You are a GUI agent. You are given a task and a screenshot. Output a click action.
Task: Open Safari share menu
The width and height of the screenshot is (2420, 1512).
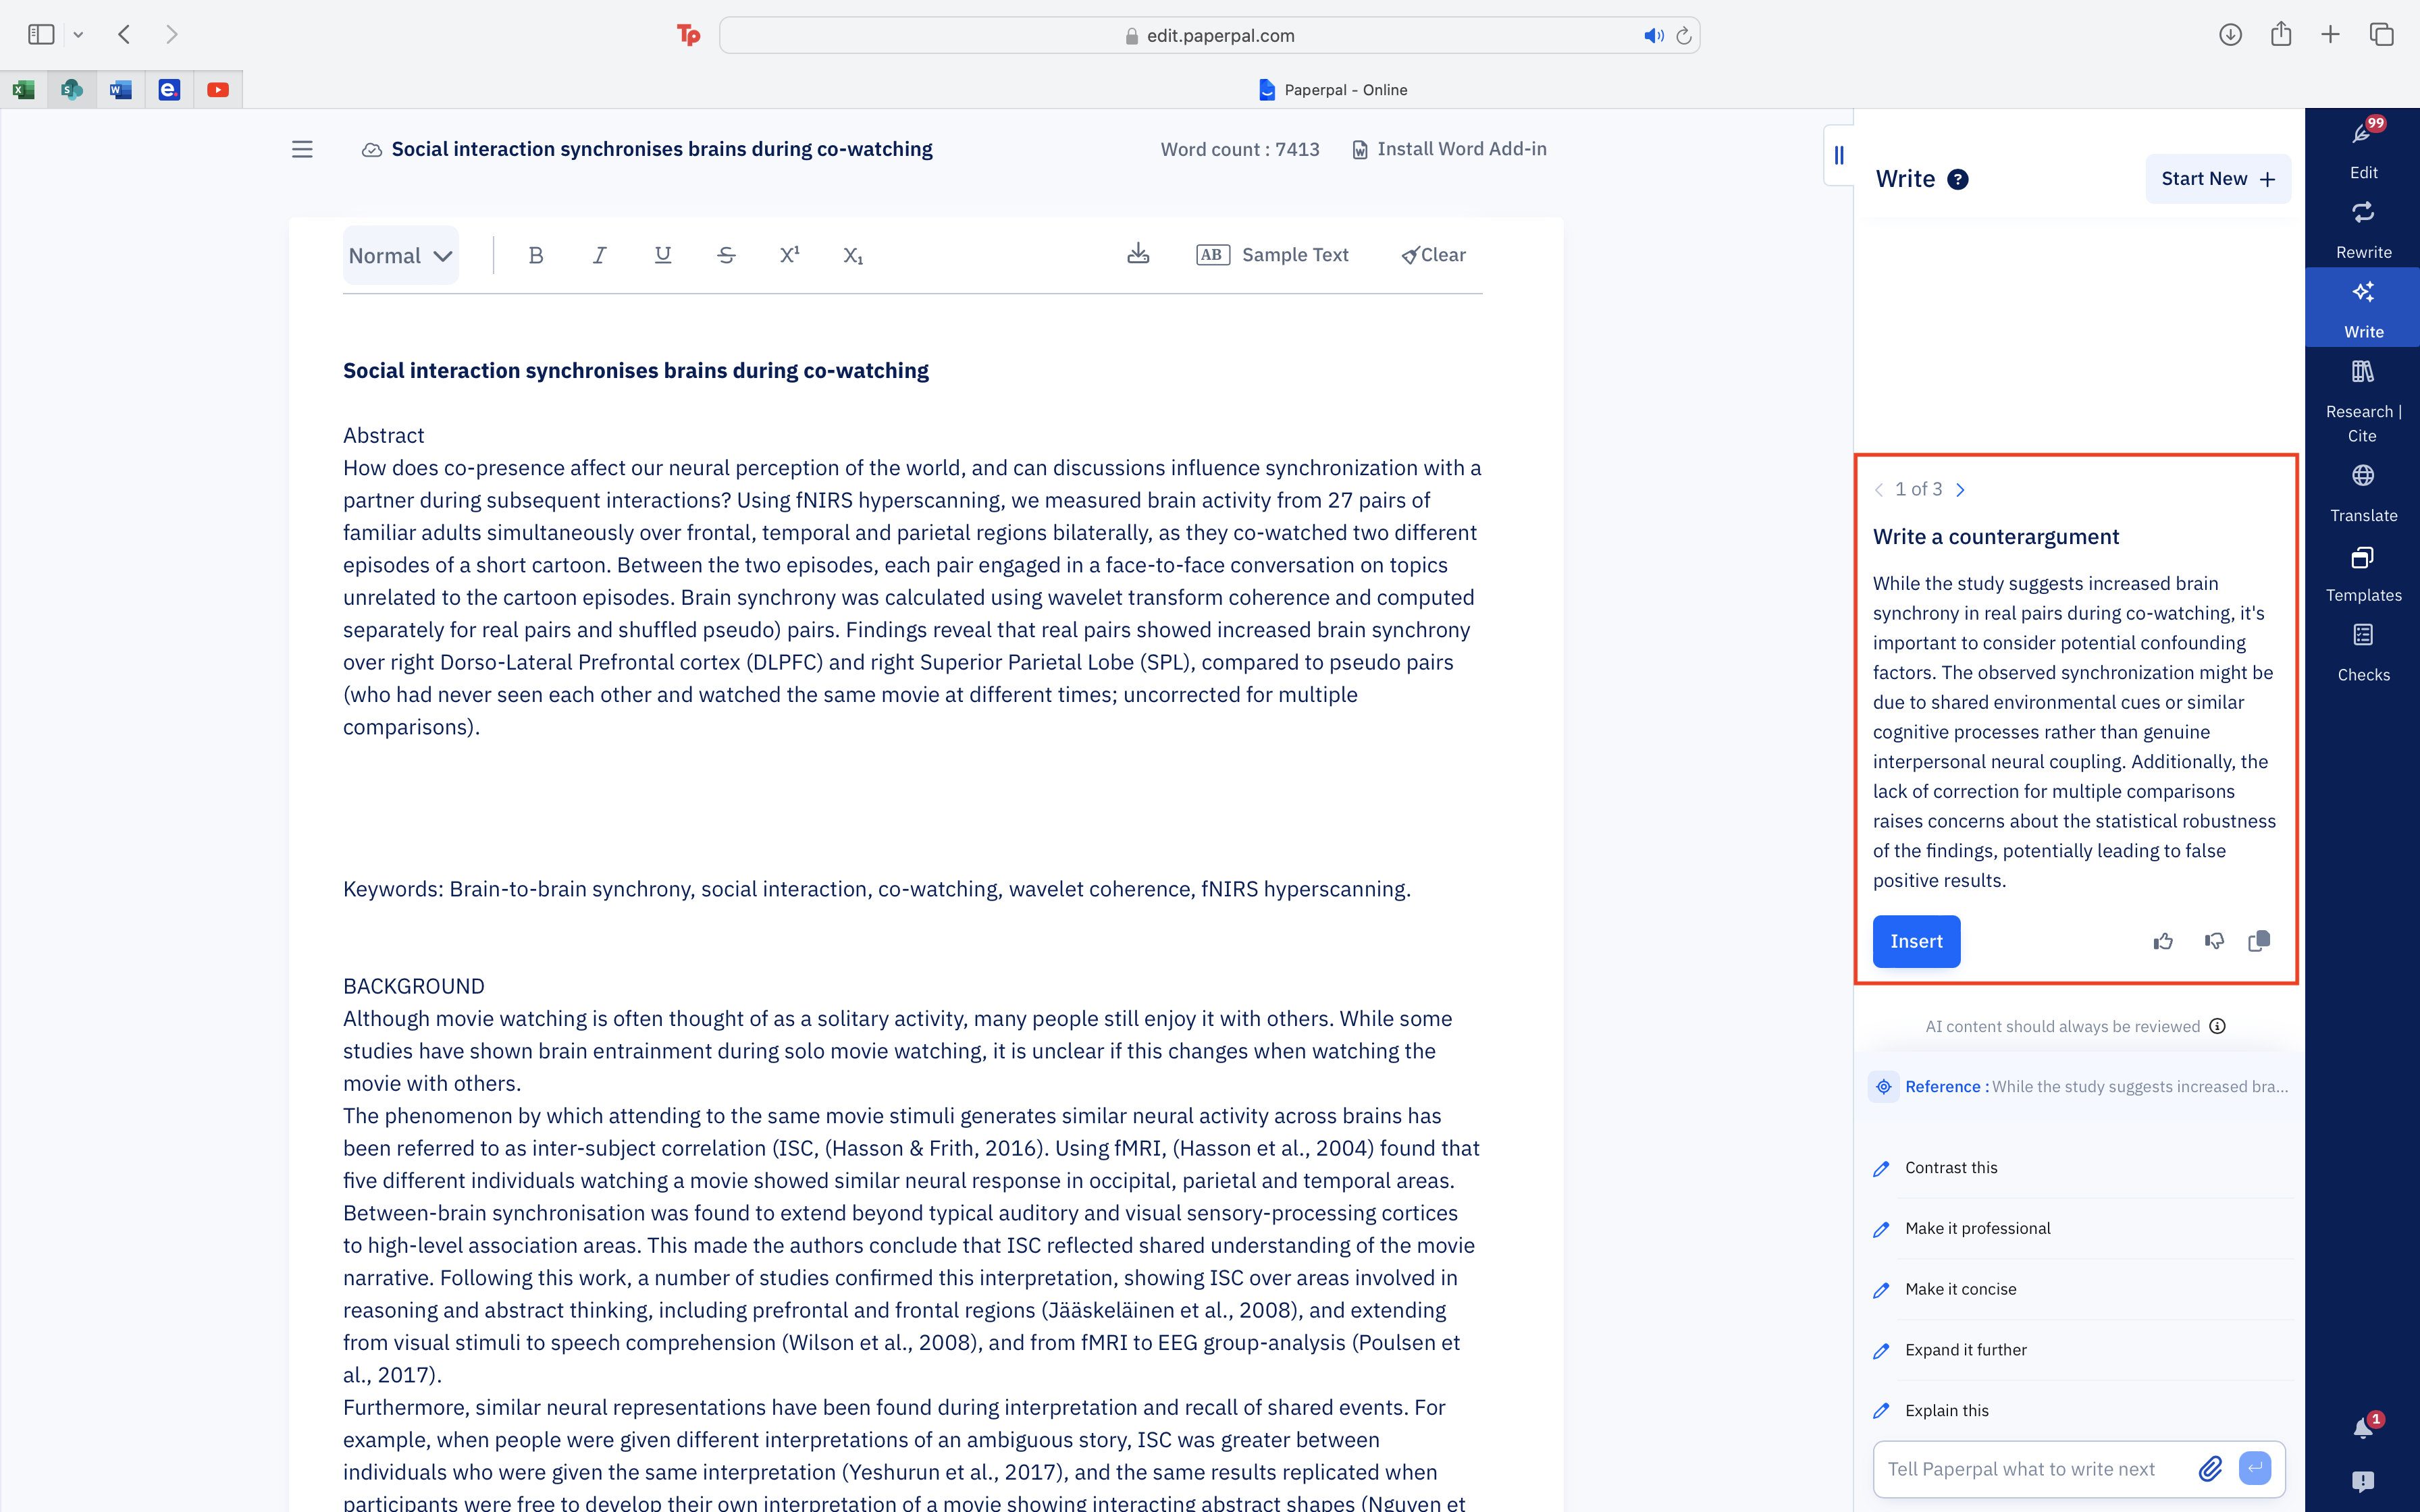click(x=2280, y=35)
